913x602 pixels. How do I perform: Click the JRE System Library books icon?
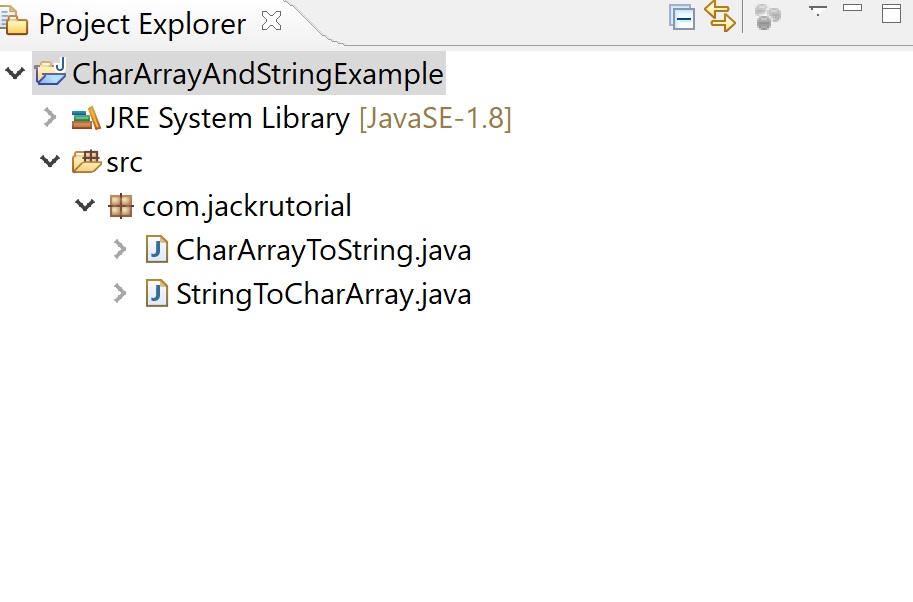coord(86,117)
